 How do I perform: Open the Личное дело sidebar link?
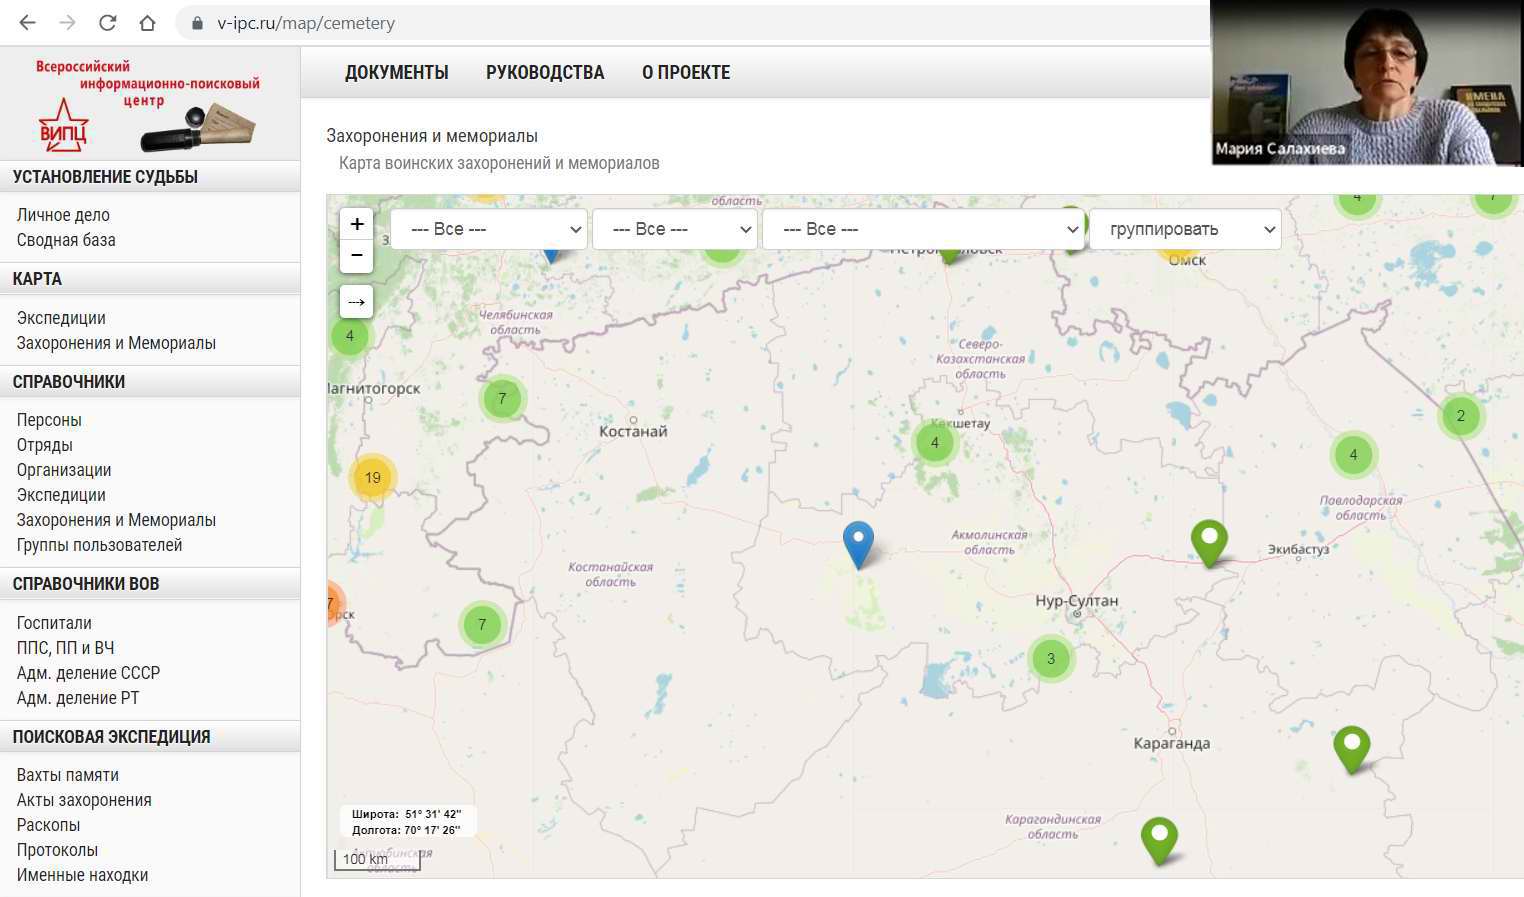63,215
